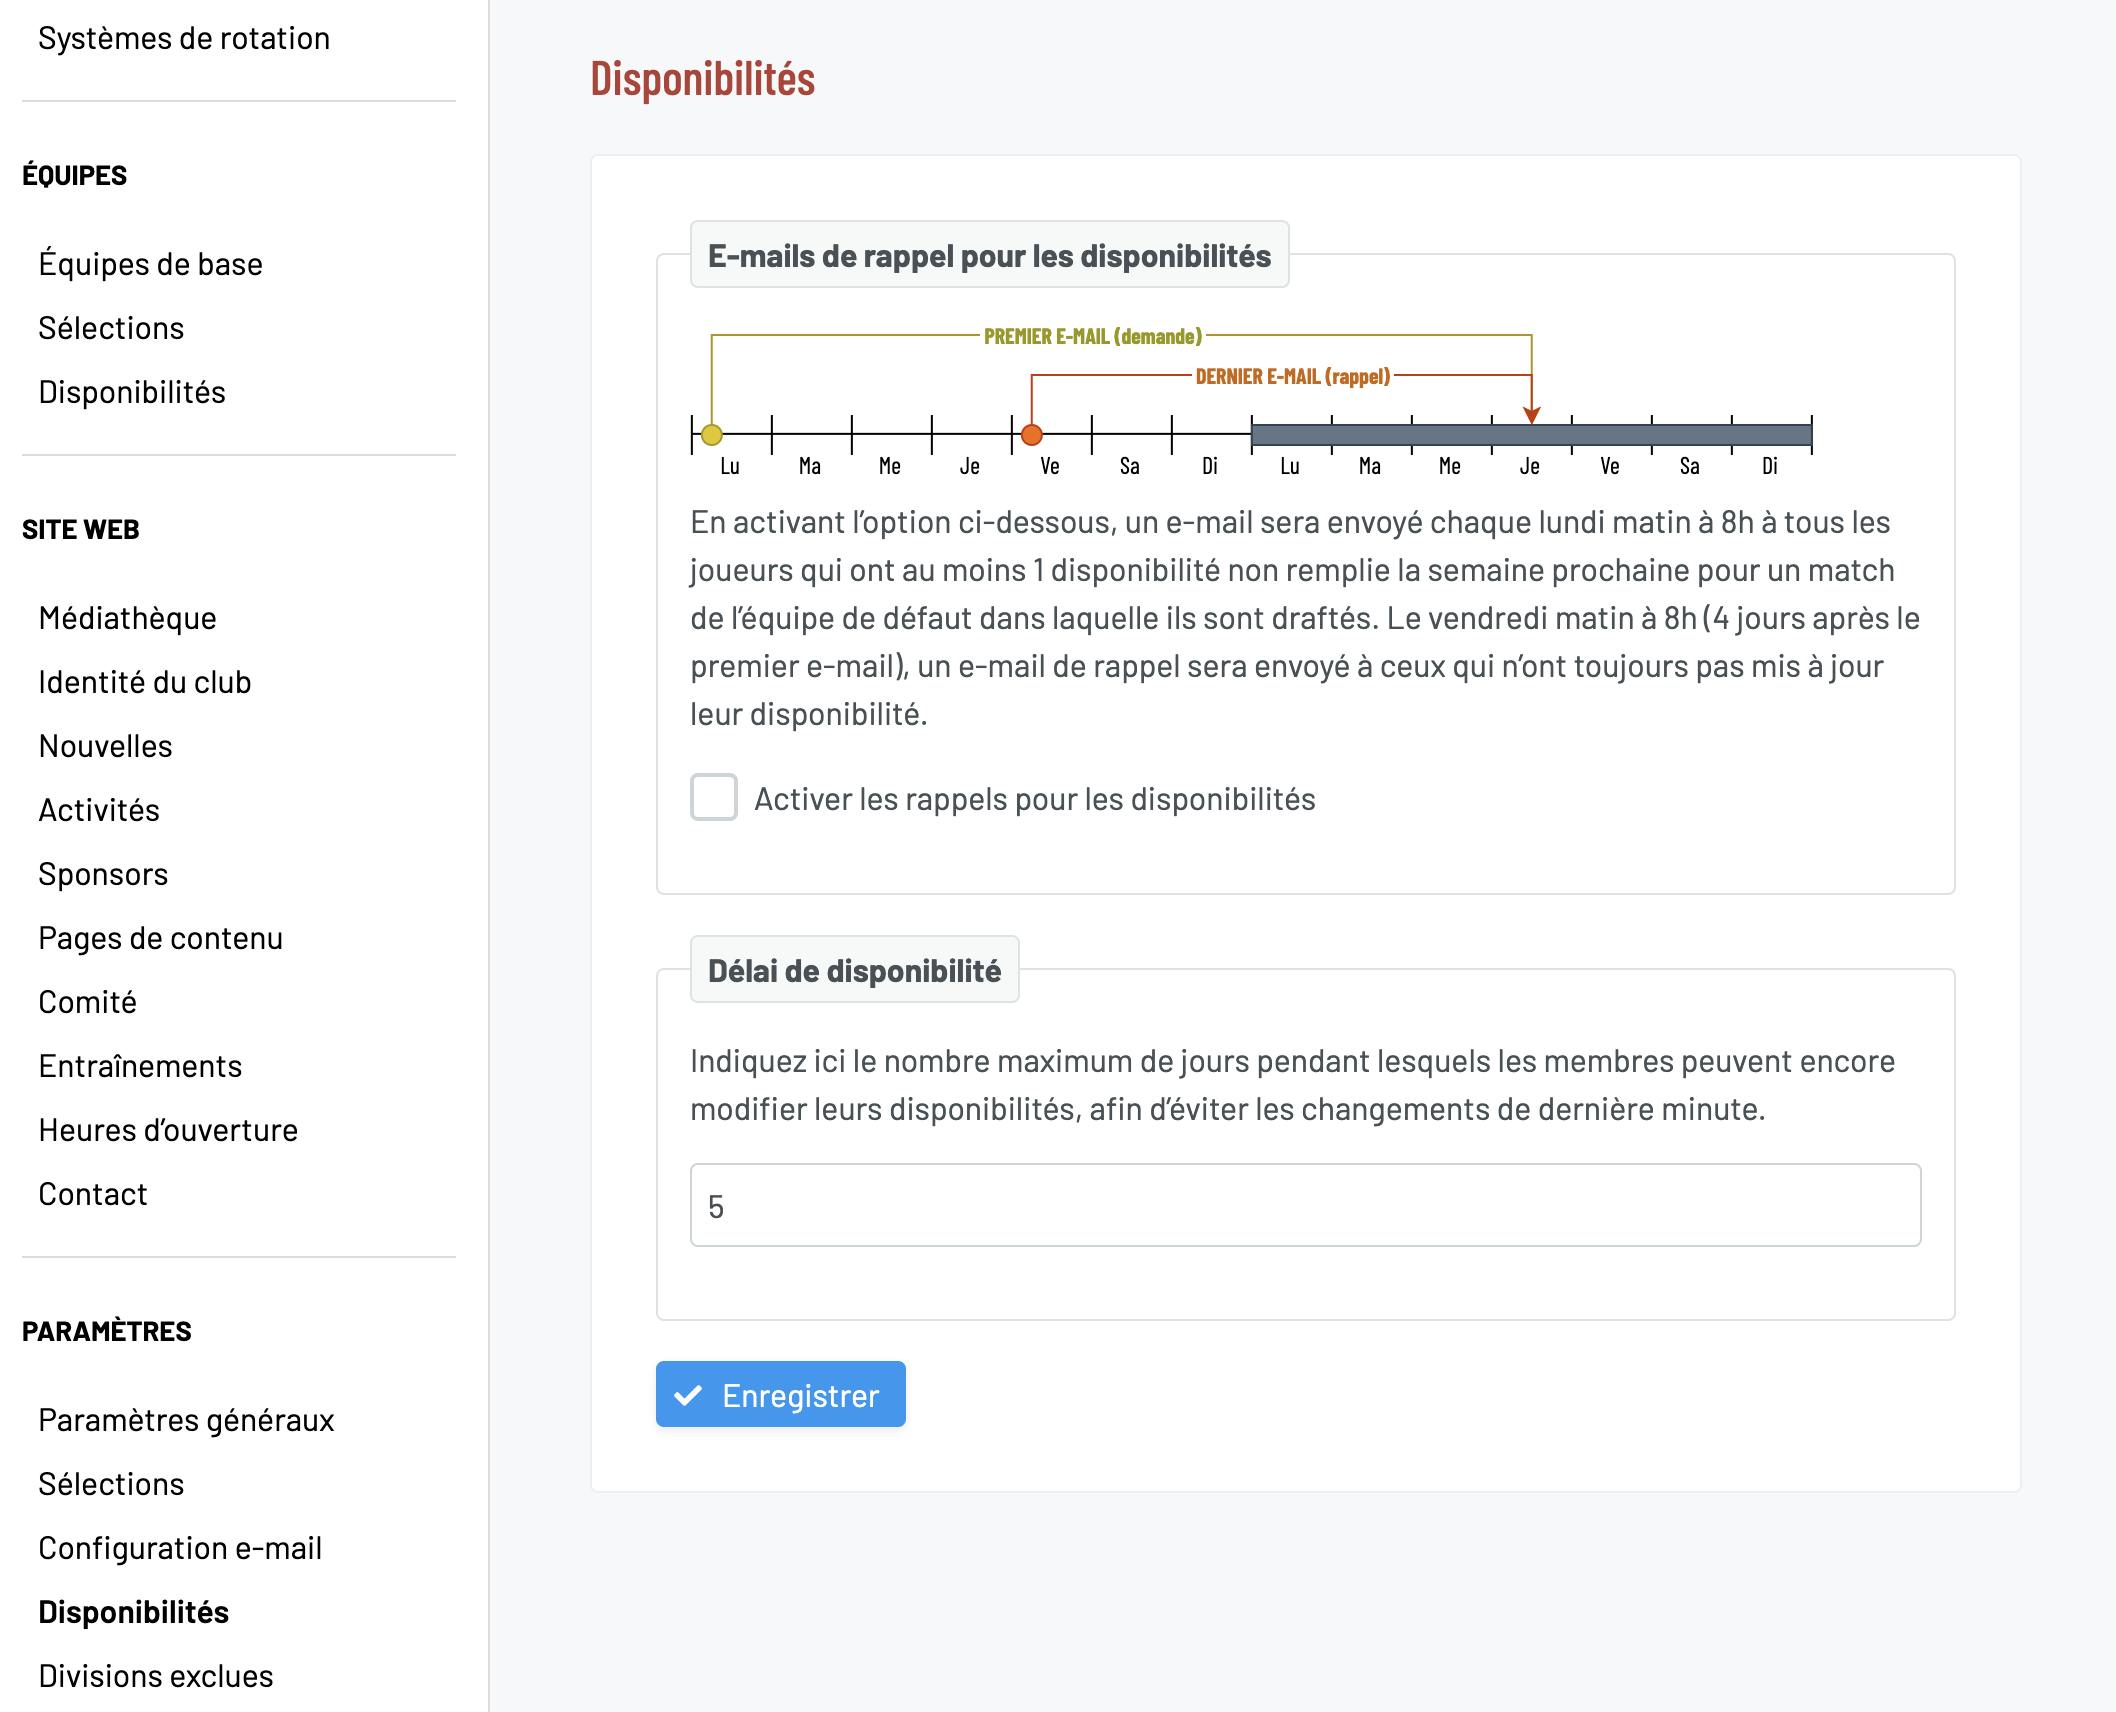Go to Entraînements page
Viewport: 2116px width, 1712px height.
click(140, 1066)
